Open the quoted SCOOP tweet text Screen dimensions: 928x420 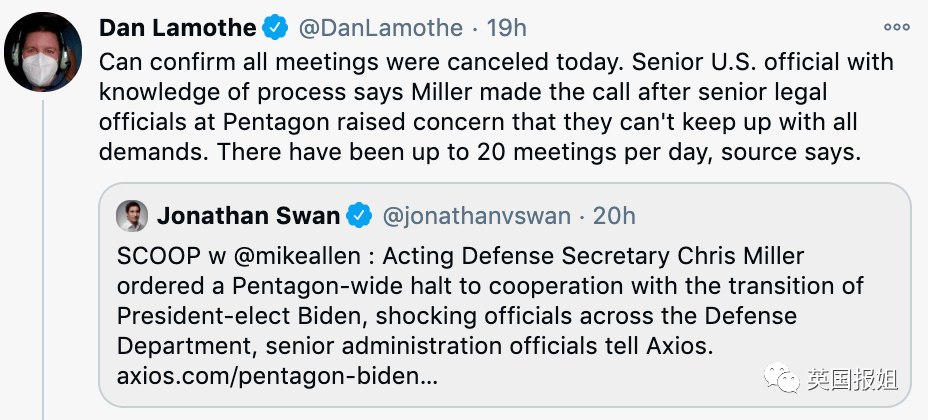(x=491, y=316)
